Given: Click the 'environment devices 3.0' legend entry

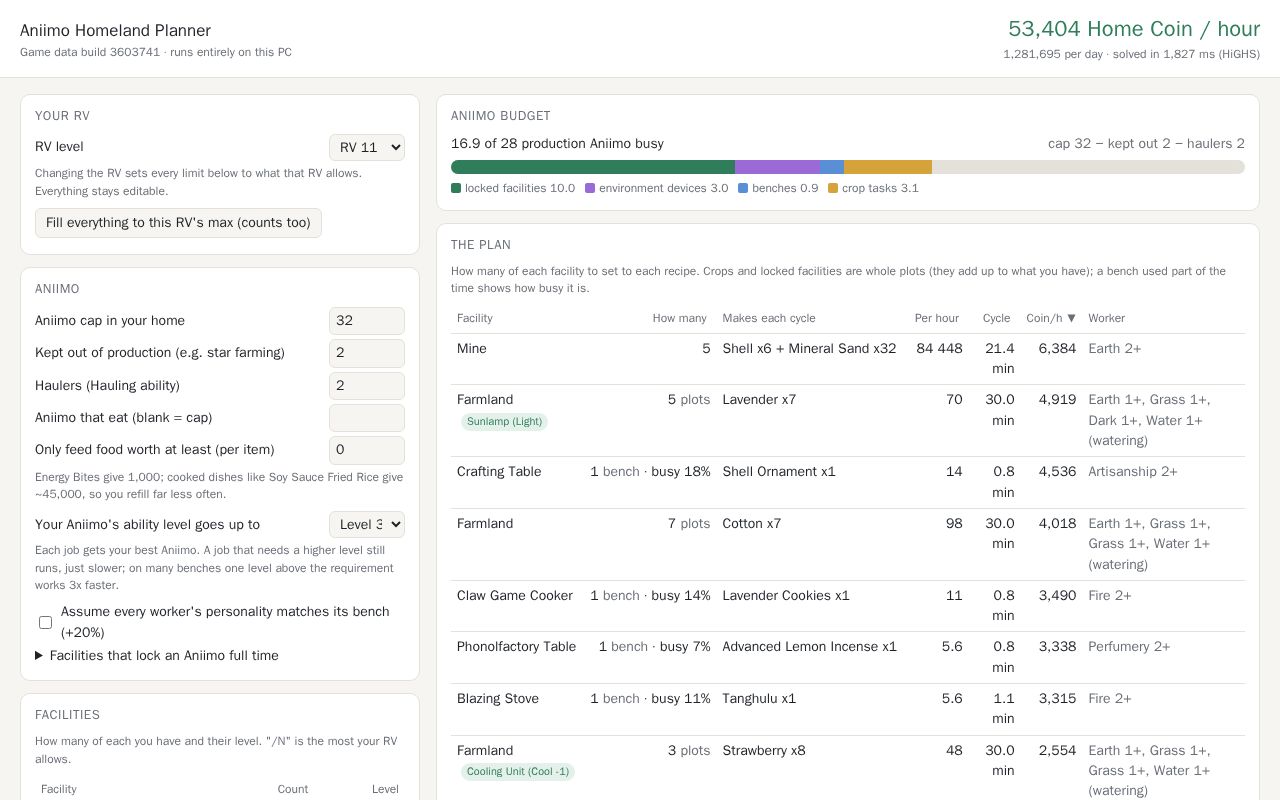Looking at the screenshot, I should click(657, 188).
